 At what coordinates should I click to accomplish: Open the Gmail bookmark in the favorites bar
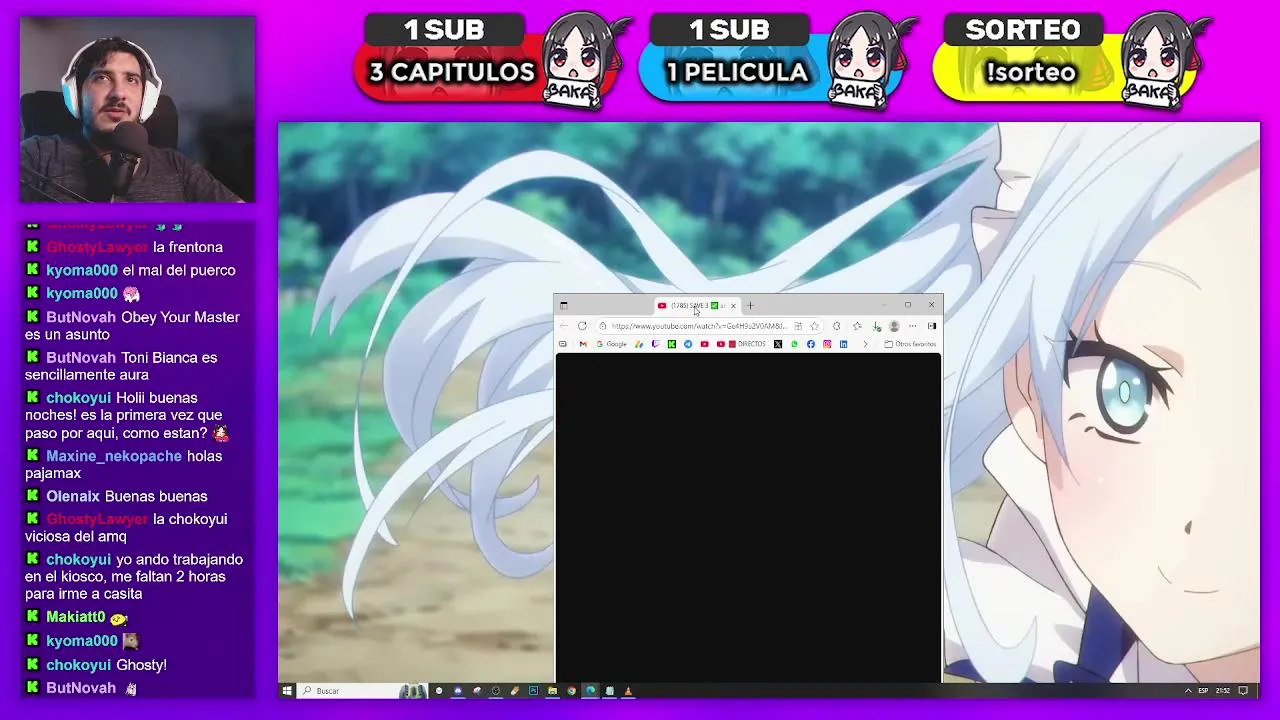coord(583,344)
